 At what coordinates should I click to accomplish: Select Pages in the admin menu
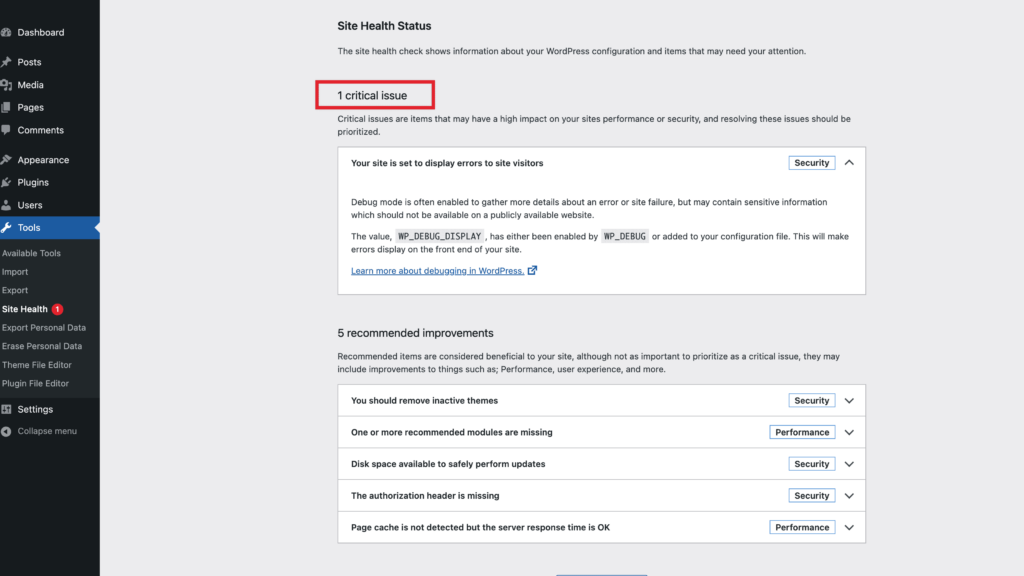31,107
